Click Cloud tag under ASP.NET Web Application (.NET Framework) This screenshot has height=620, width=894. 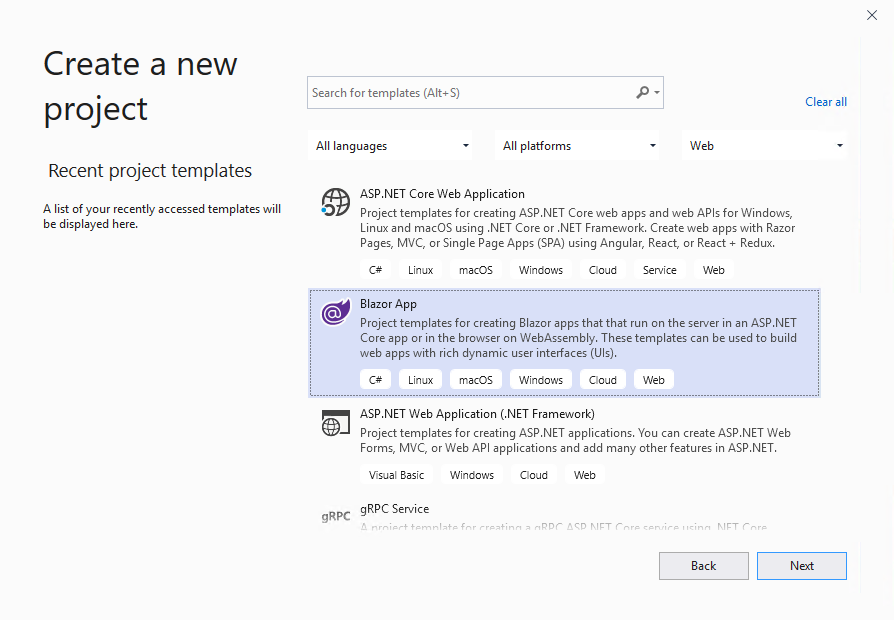[534, 475]
